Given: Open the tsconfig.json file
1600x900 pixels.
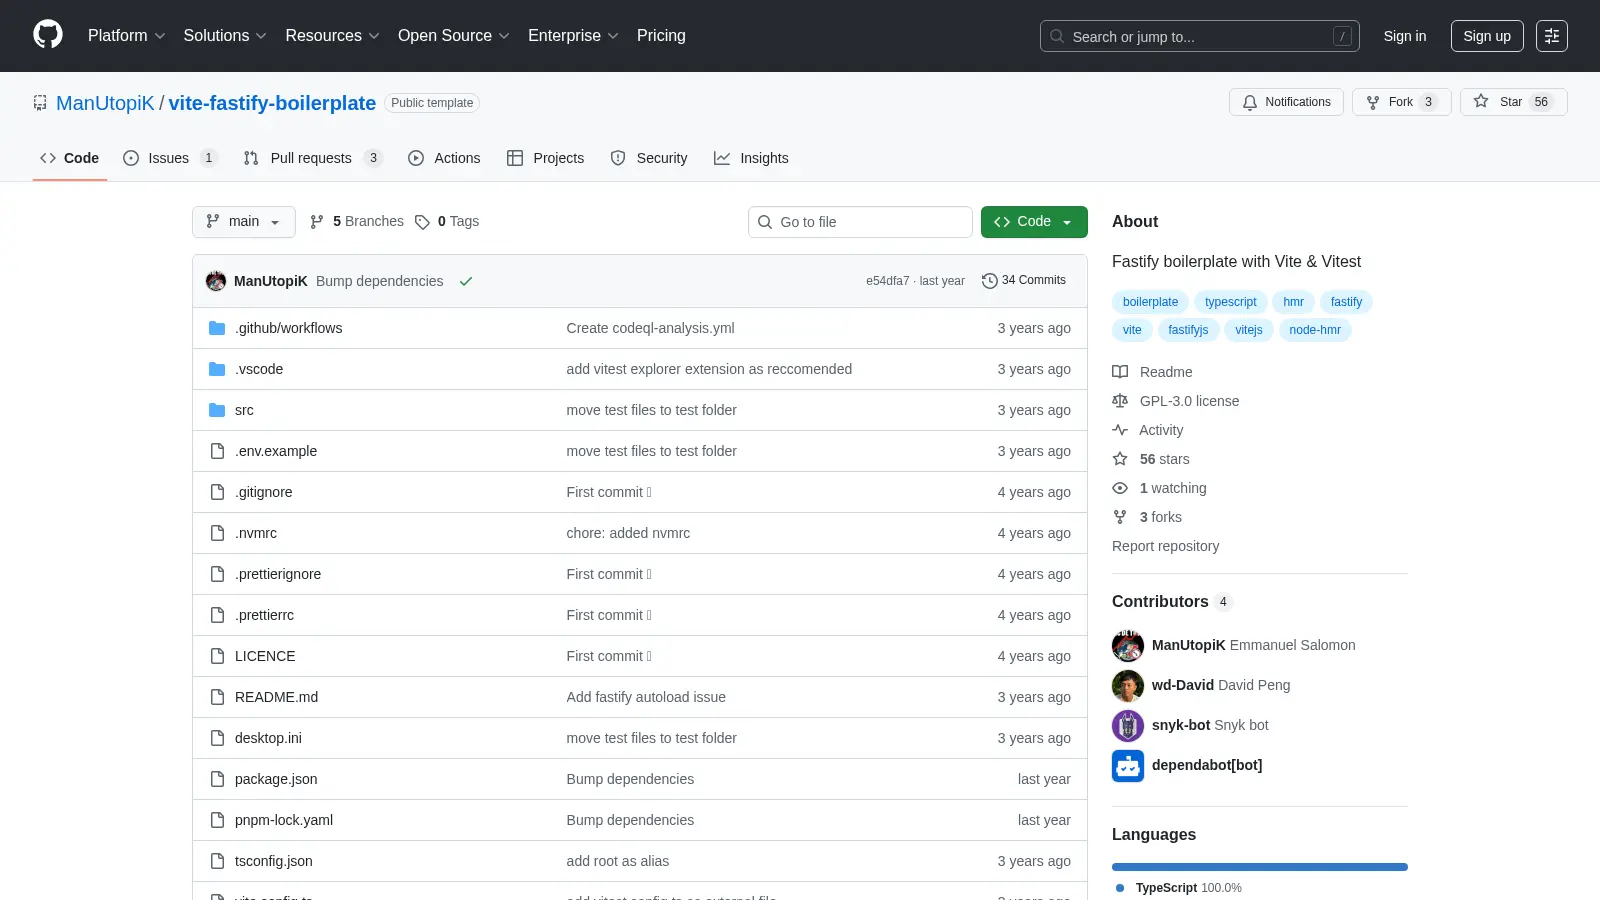Looking at the screenshot, I should (273, 861).
